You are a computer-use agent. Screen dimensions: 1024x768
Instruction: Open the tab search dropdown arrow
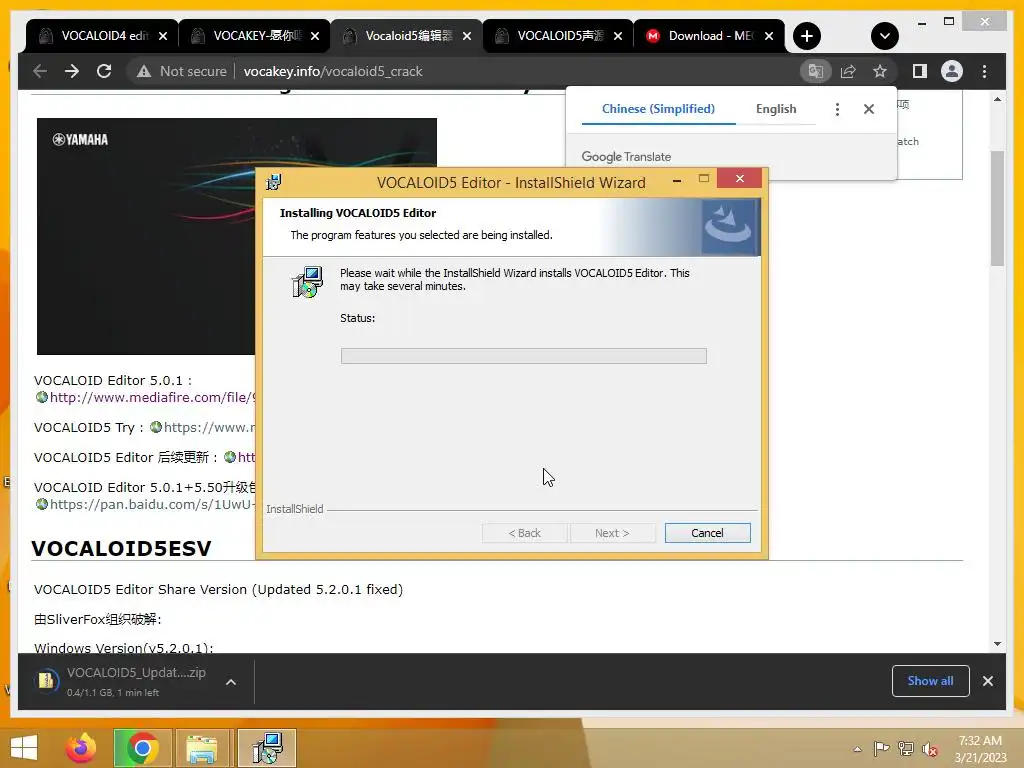click(x=885, y=36)
